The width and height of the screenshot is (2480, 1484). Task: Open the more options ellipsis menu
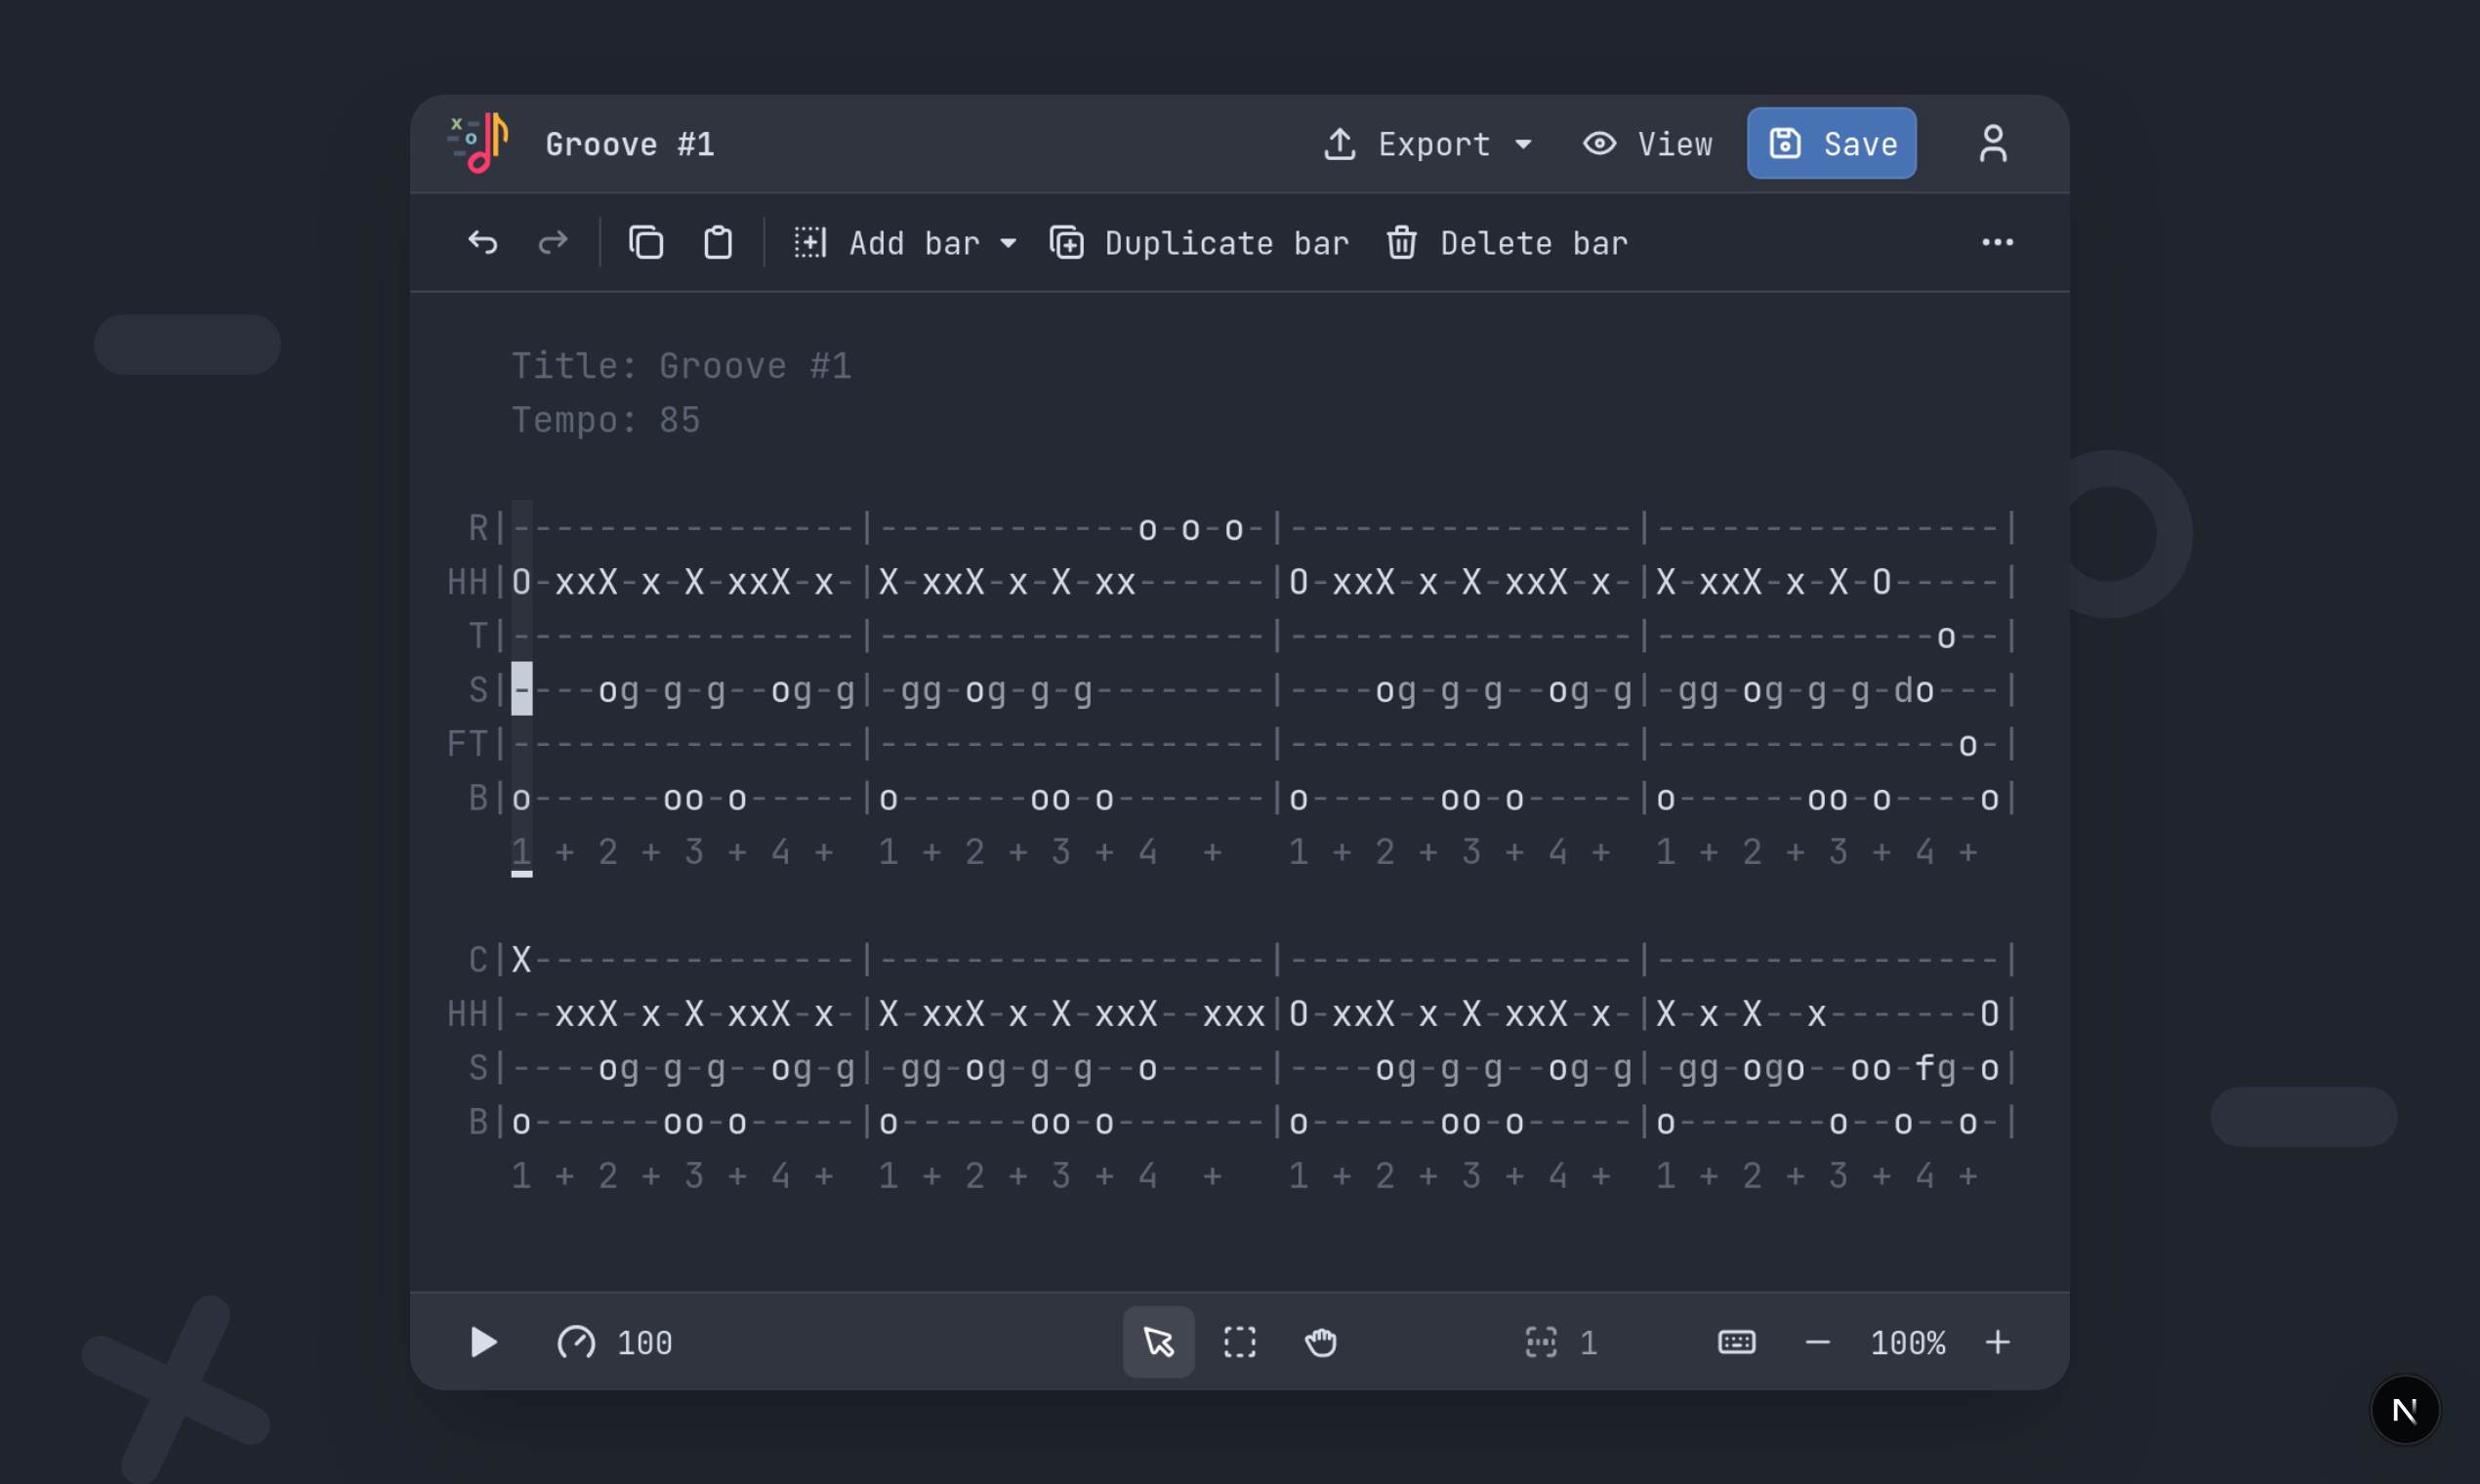pos(1997,243)
